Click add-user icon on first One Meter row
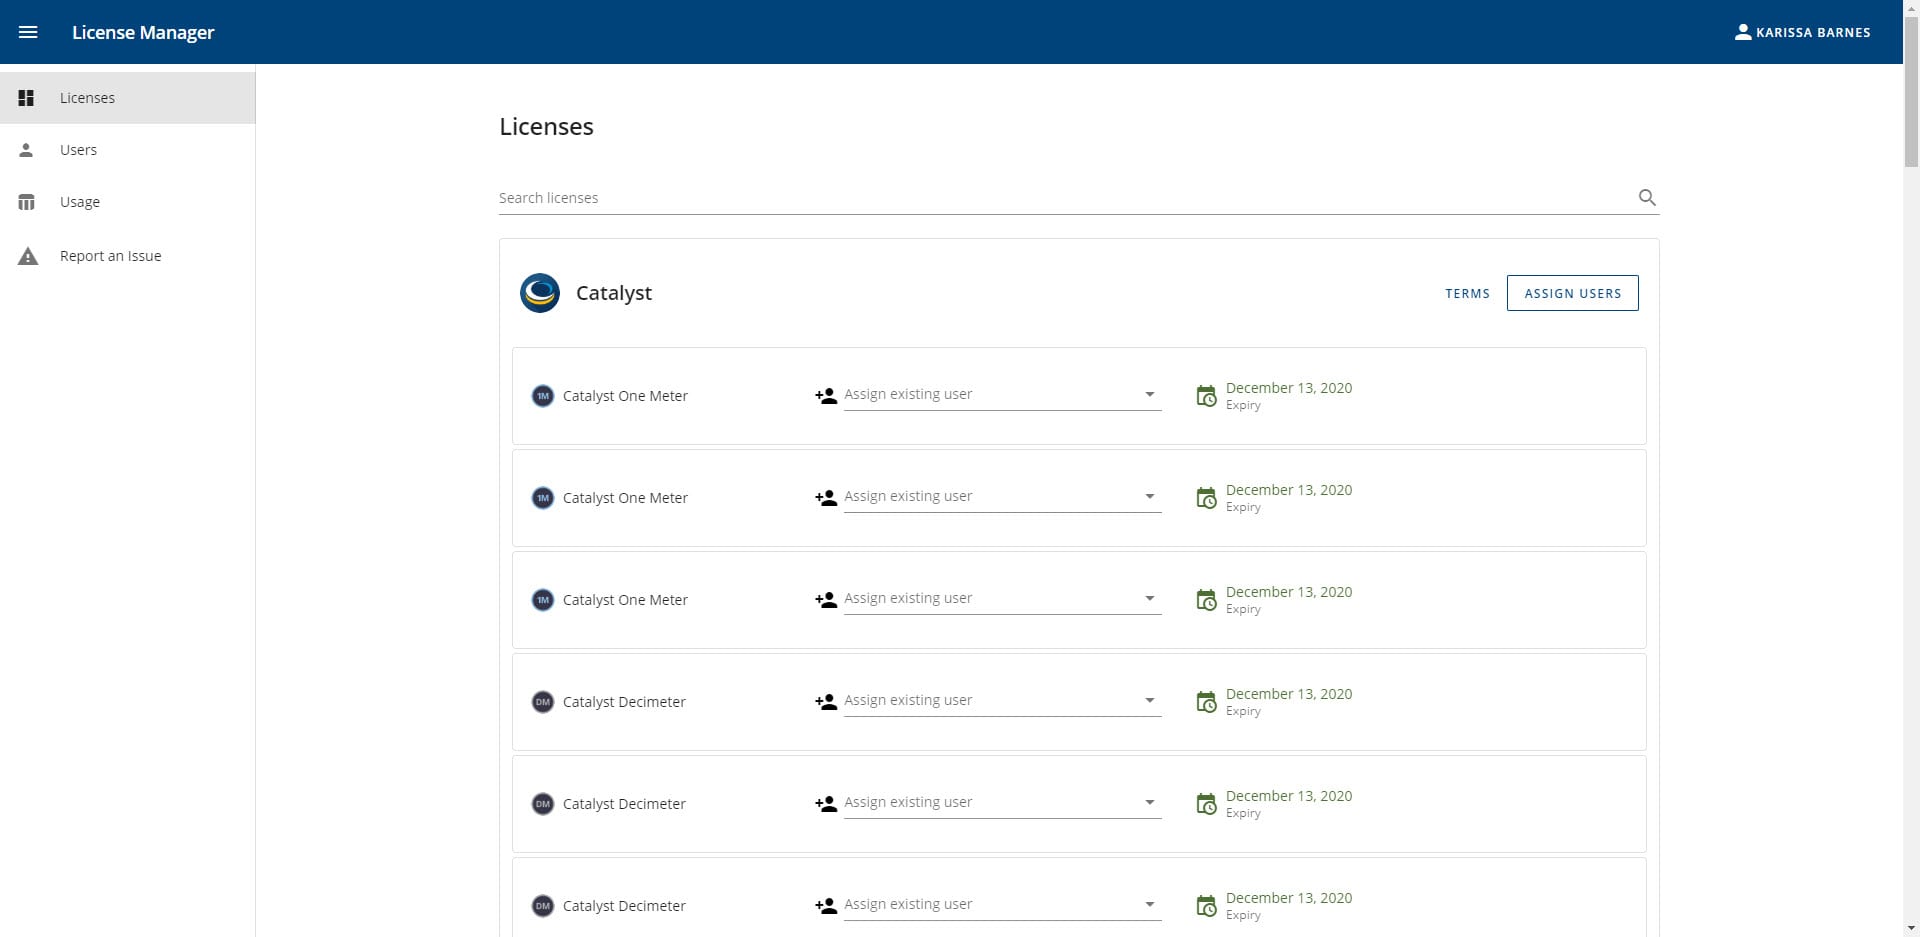 826,396
